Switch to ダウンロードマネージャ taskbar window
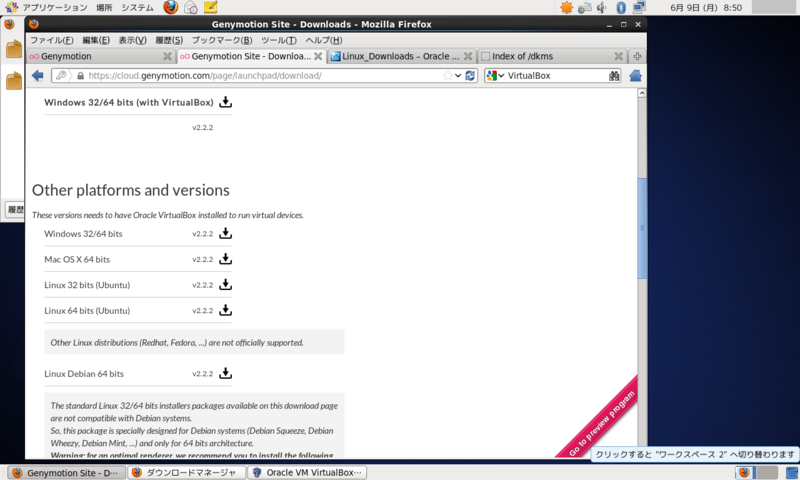 pos(186,473)
